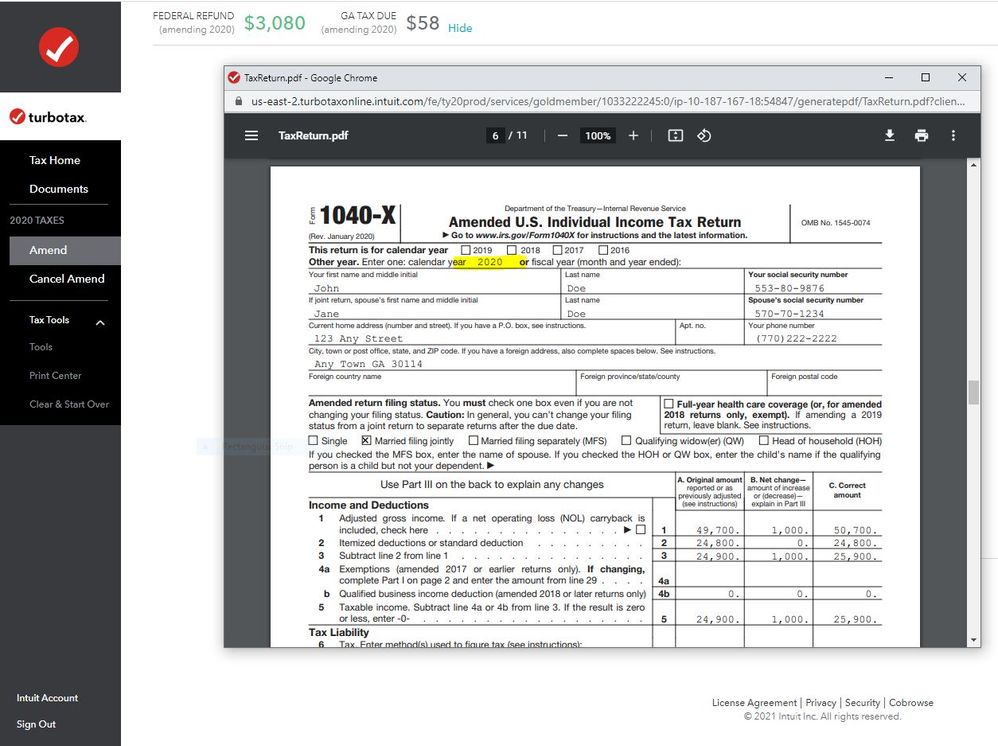Image resolution: width=998 pixels, height=746 pixels.
Task: Click Tax Tools menu label
Action: (x=49, y=320)
